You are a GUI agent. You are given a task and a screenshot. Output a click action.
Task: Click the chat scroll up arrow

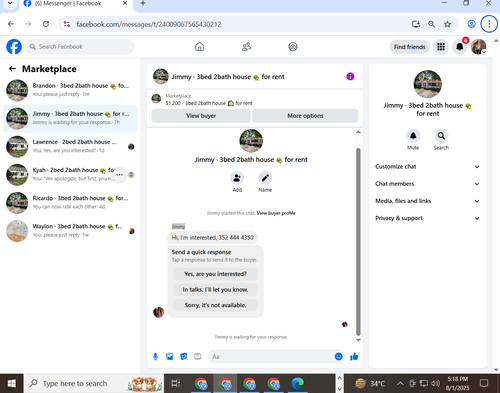click(x=358, y=132)
